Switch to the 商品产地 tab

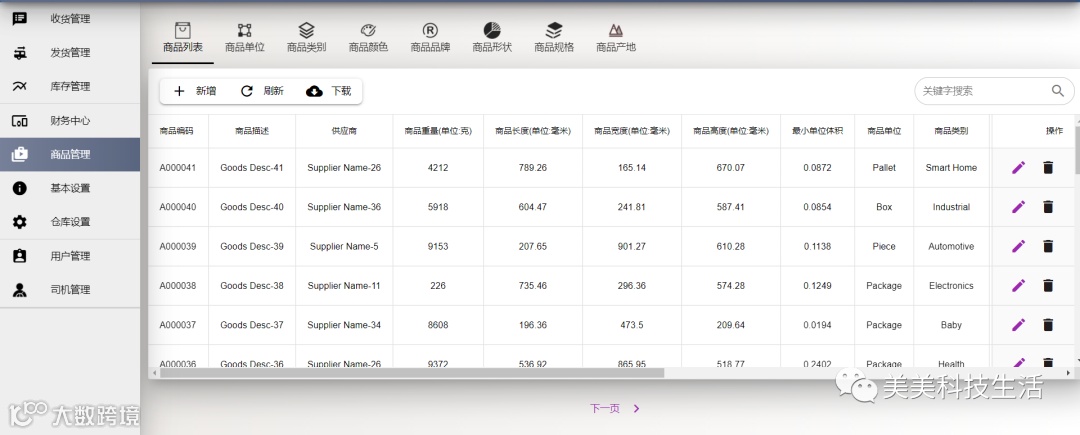[616, 39]
